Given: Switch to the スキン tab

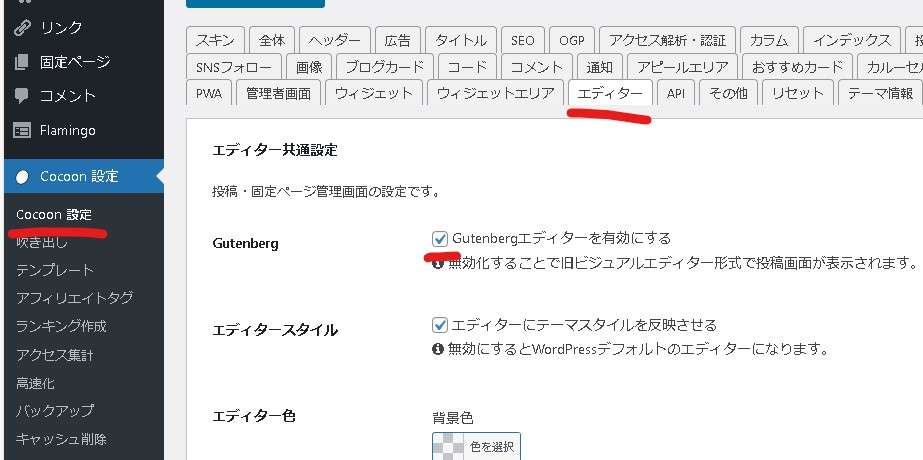Looking at the screenshot, I should point(215,40).
